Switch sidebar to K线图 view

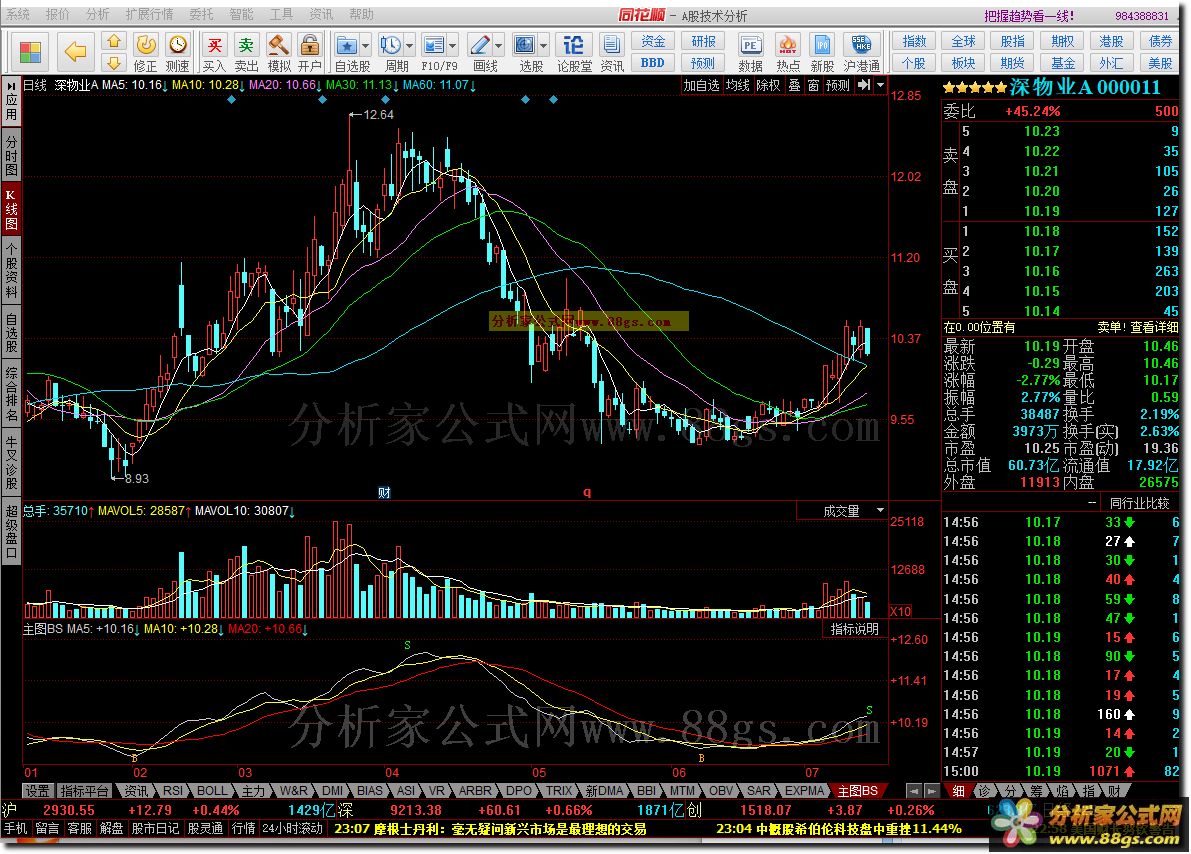(x=11, y=208)
